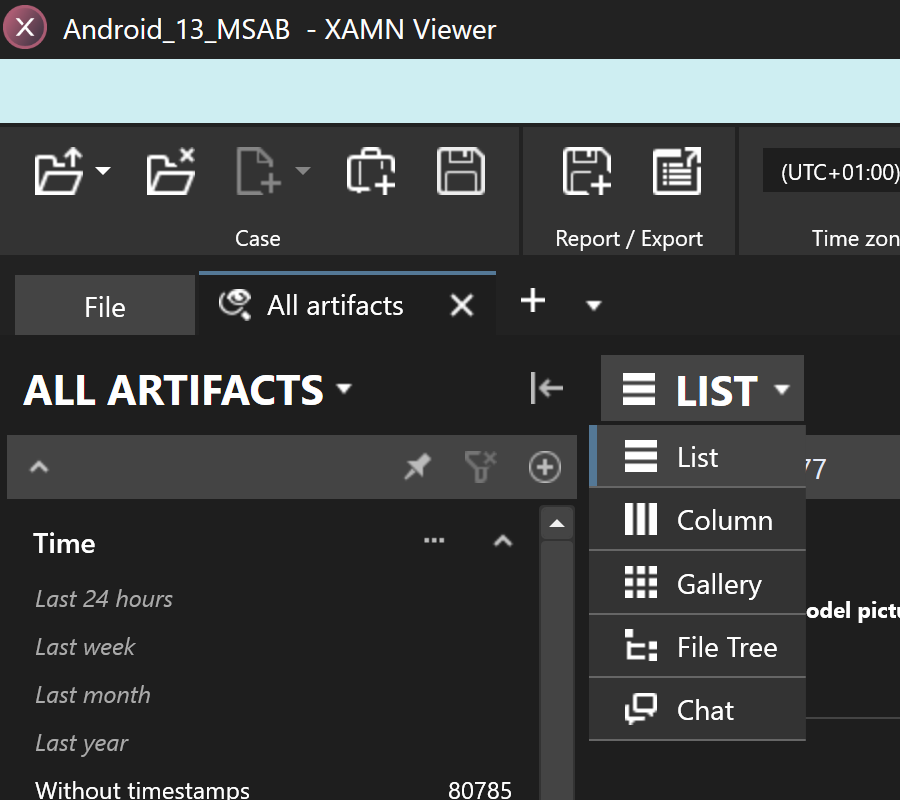Clear active filters with the funnel icon

[x=480, y=466]
